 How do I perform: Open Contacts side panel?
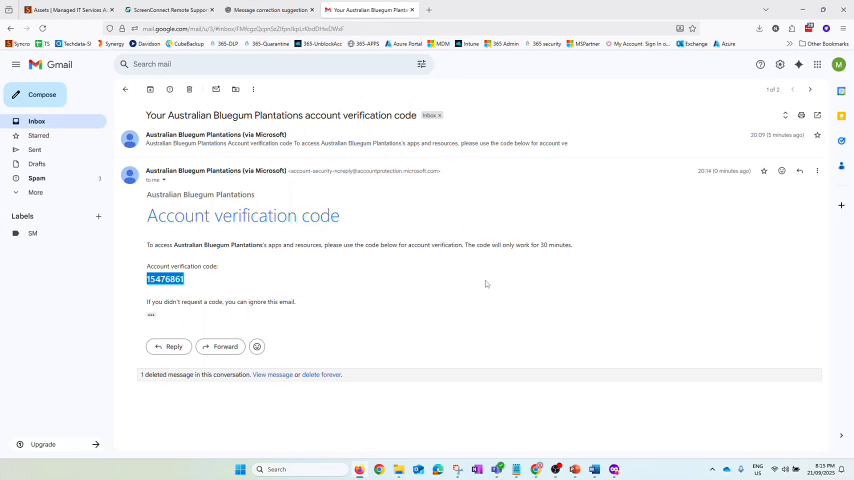(x=841, y=166)
